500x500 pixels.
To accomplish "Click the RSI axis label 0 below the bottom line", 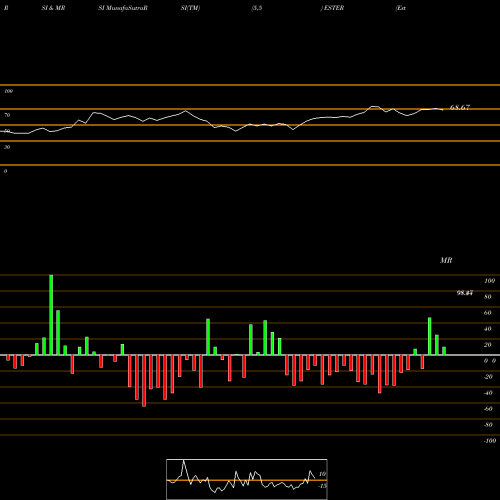I will (5, 171).
